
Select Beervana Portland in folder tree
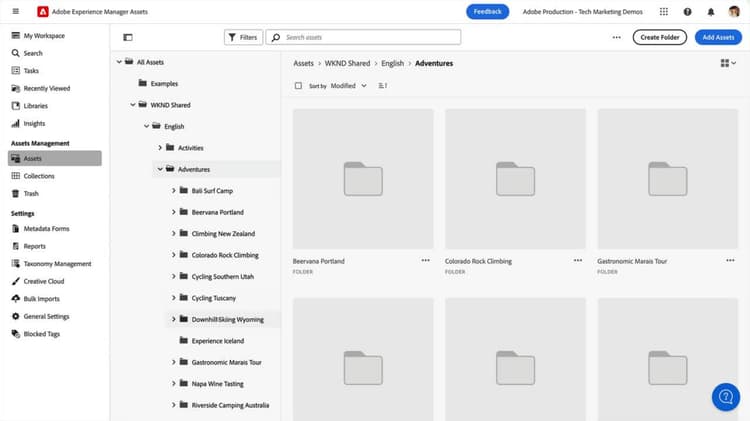coord(218,212)
